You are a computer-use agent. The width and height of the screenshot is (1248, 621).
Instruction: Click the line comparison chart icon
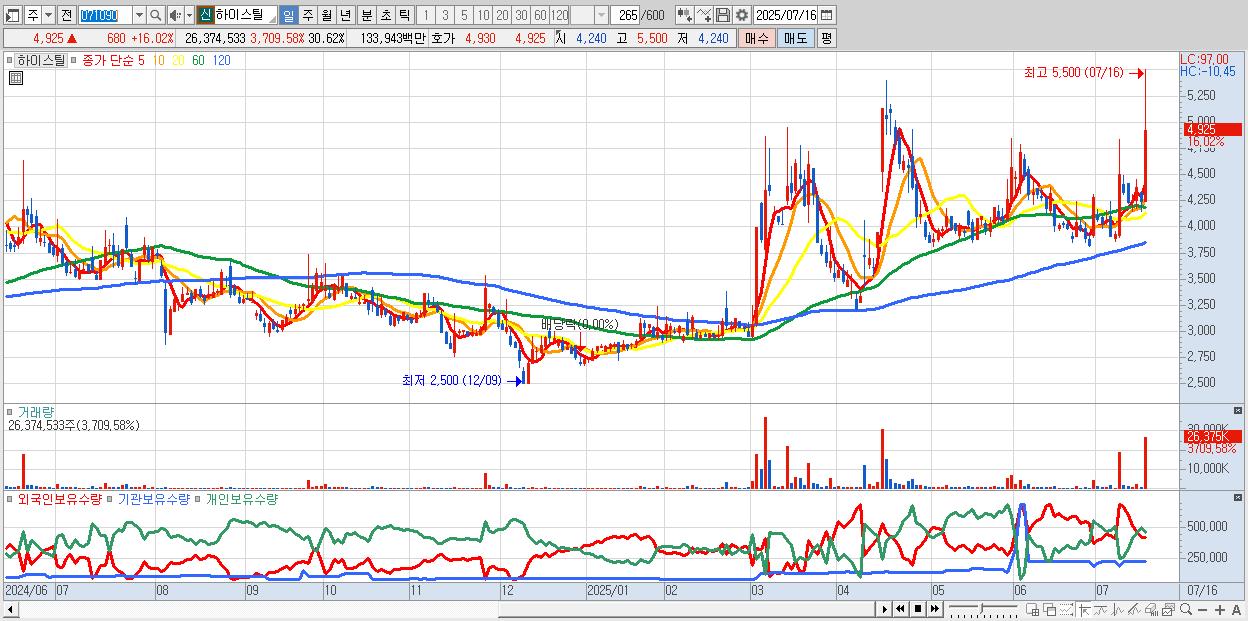click(1102, 610)
